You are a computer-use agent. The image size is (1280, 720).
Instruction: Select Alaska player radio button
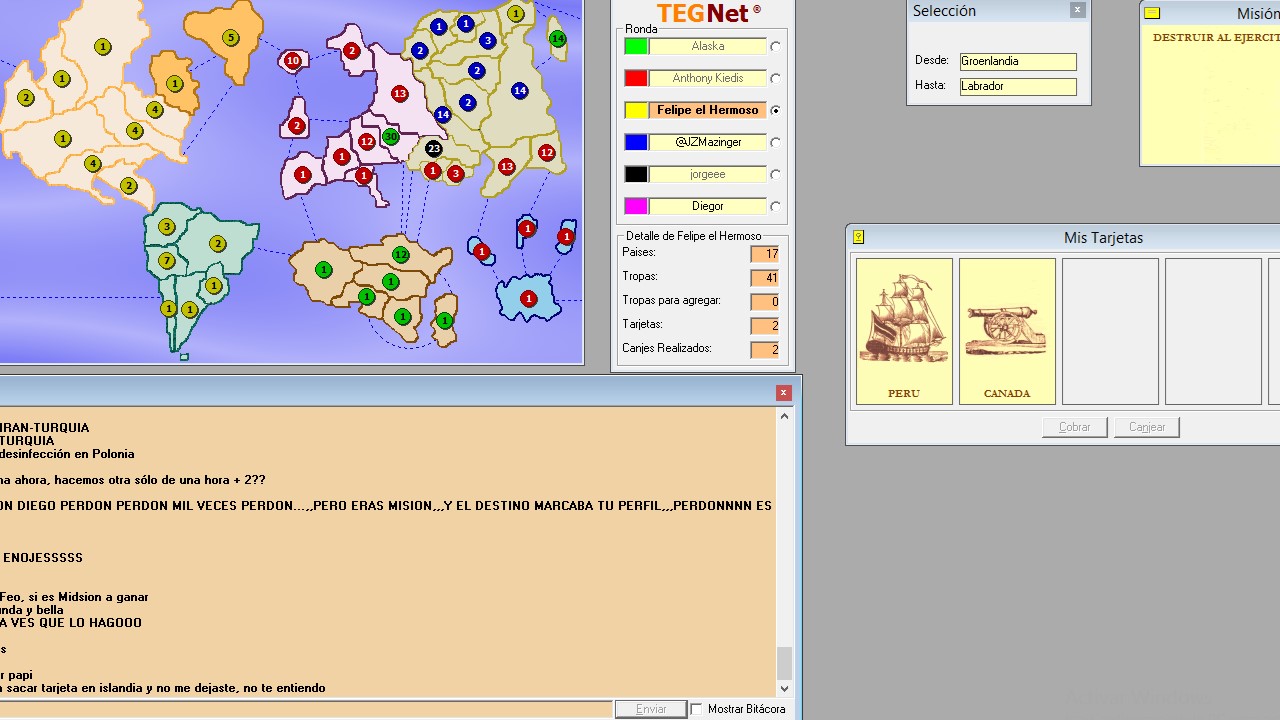tap(776, 46)
